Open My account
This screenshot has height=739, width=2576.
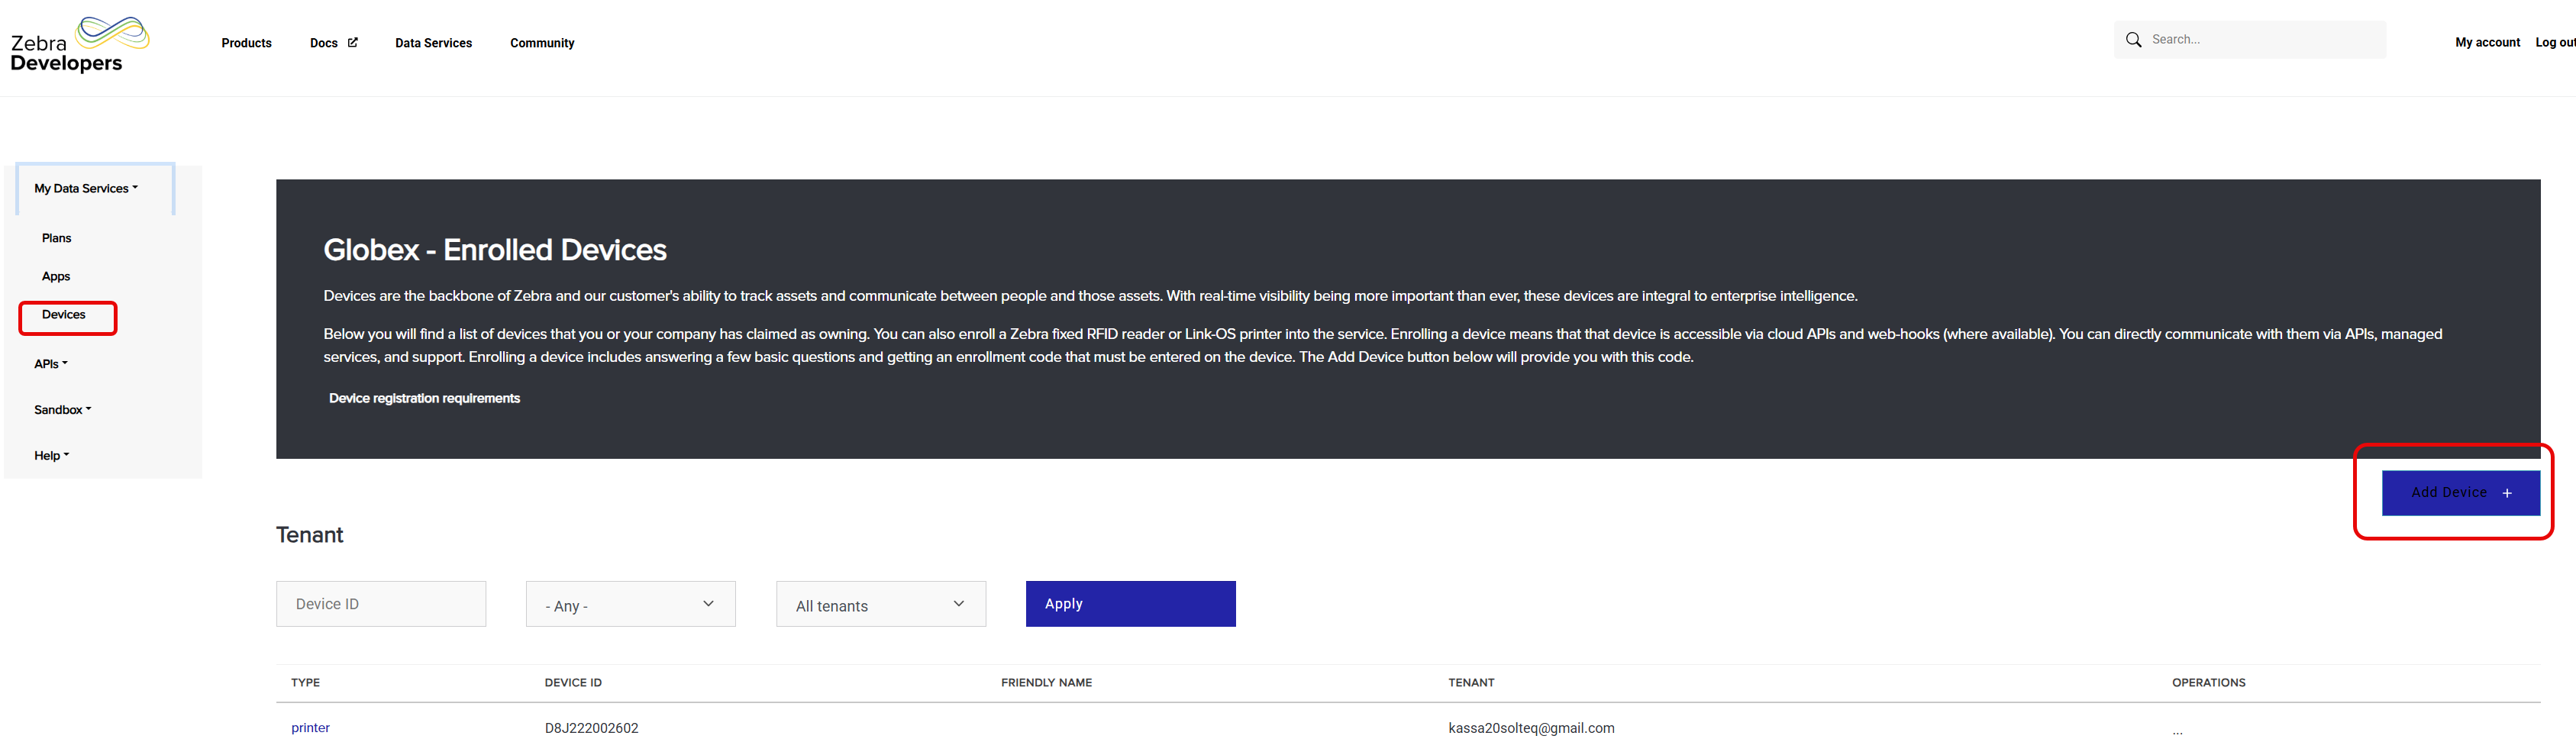point(2486,42)
